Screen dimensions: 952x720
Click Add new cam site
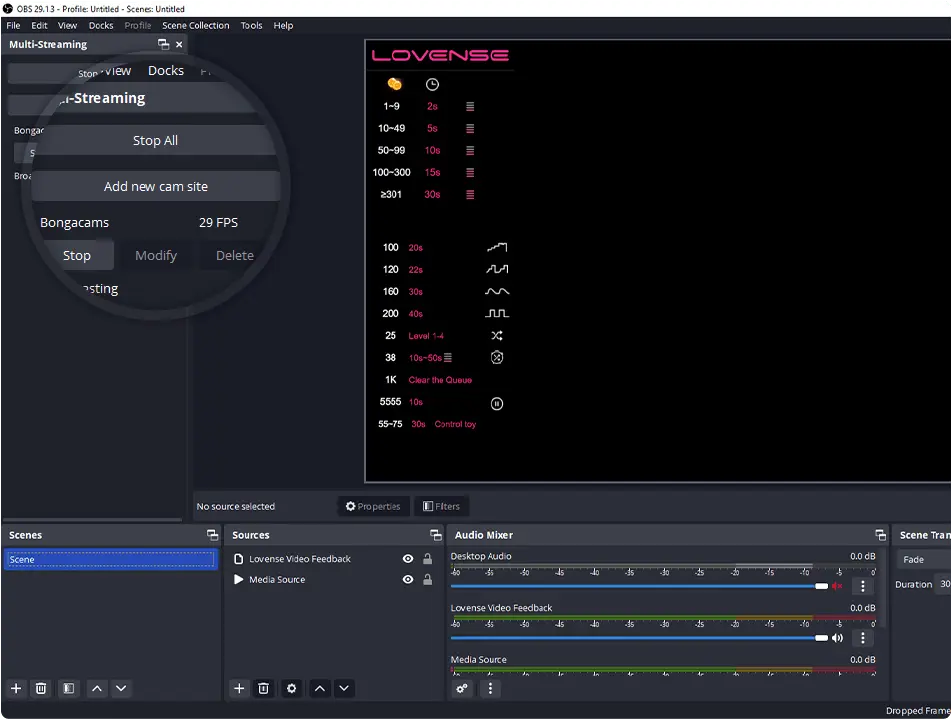155,186
